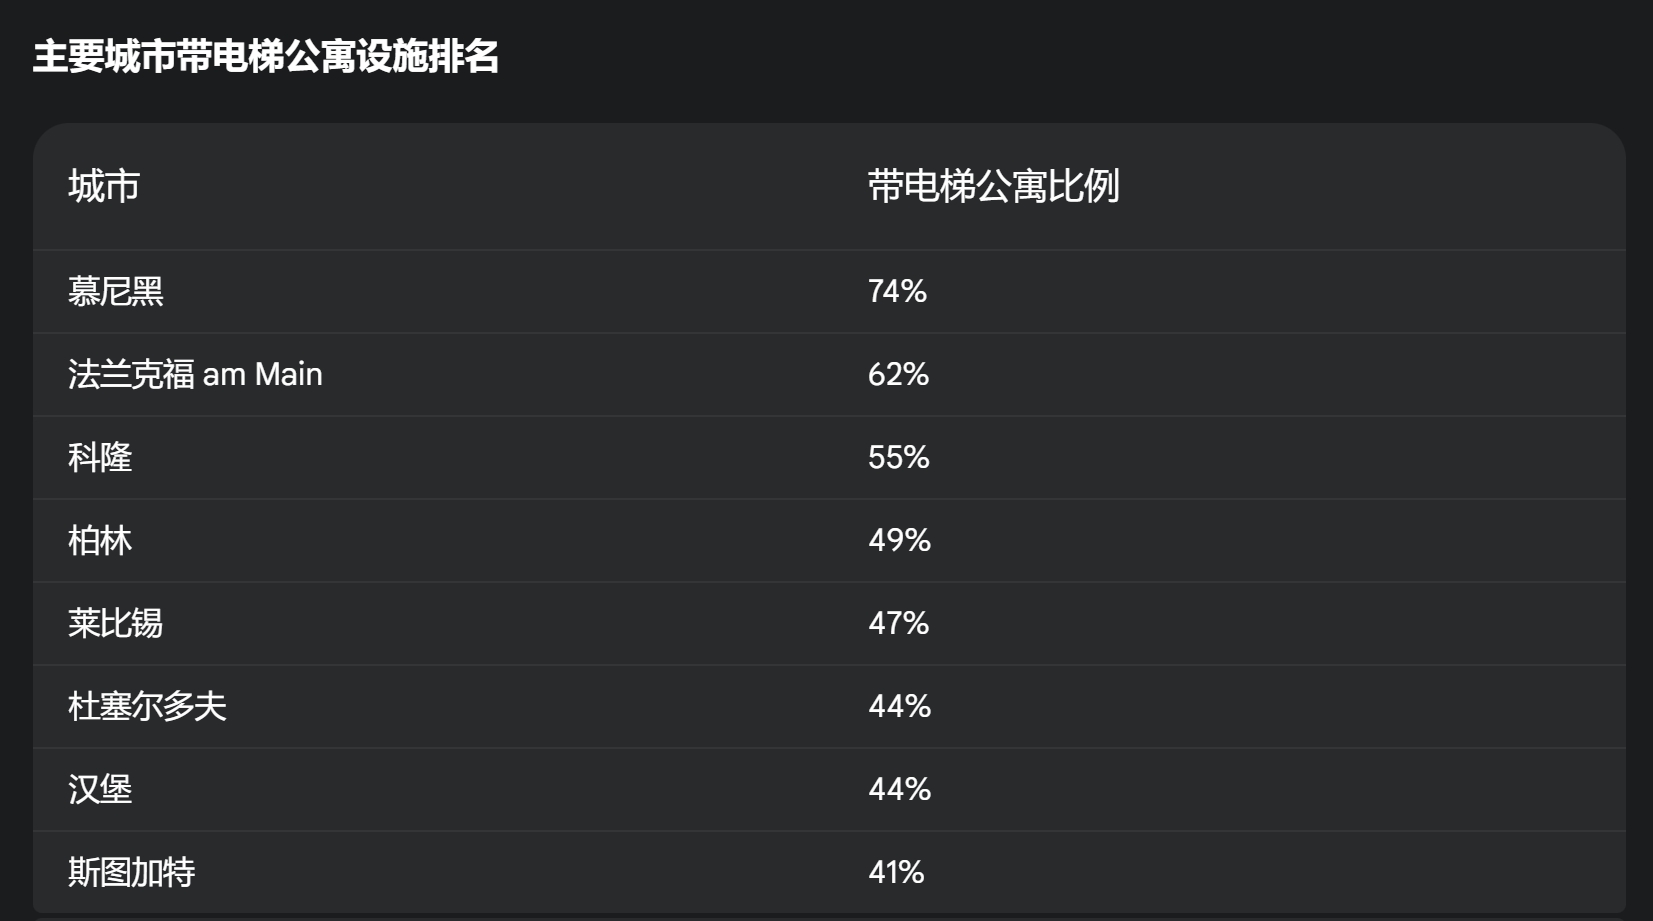The width and height of the screenshot is (1653, 921).
Task: Select the 汉堡 city cell
Action: click(x=100, y=789)
